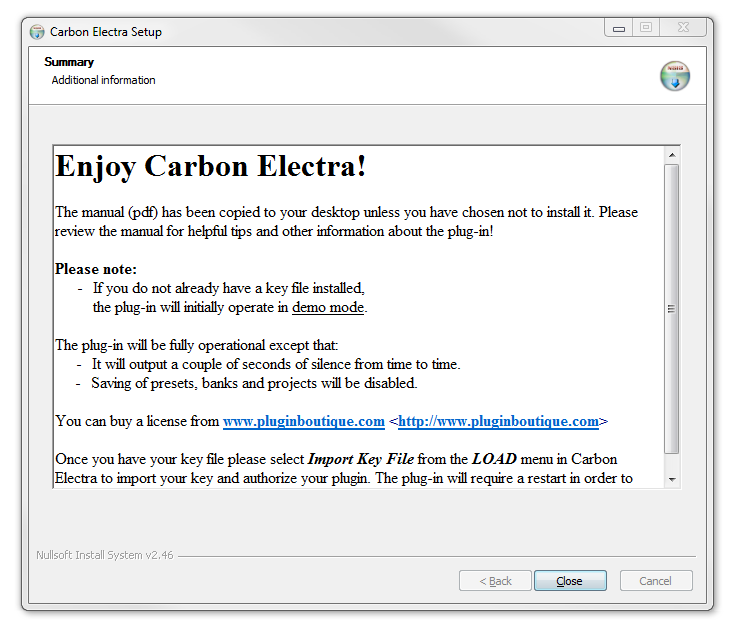Click the underlined 'demo mode' text
The height and width of the screenshot is (627, 742).
click(328, 308)
